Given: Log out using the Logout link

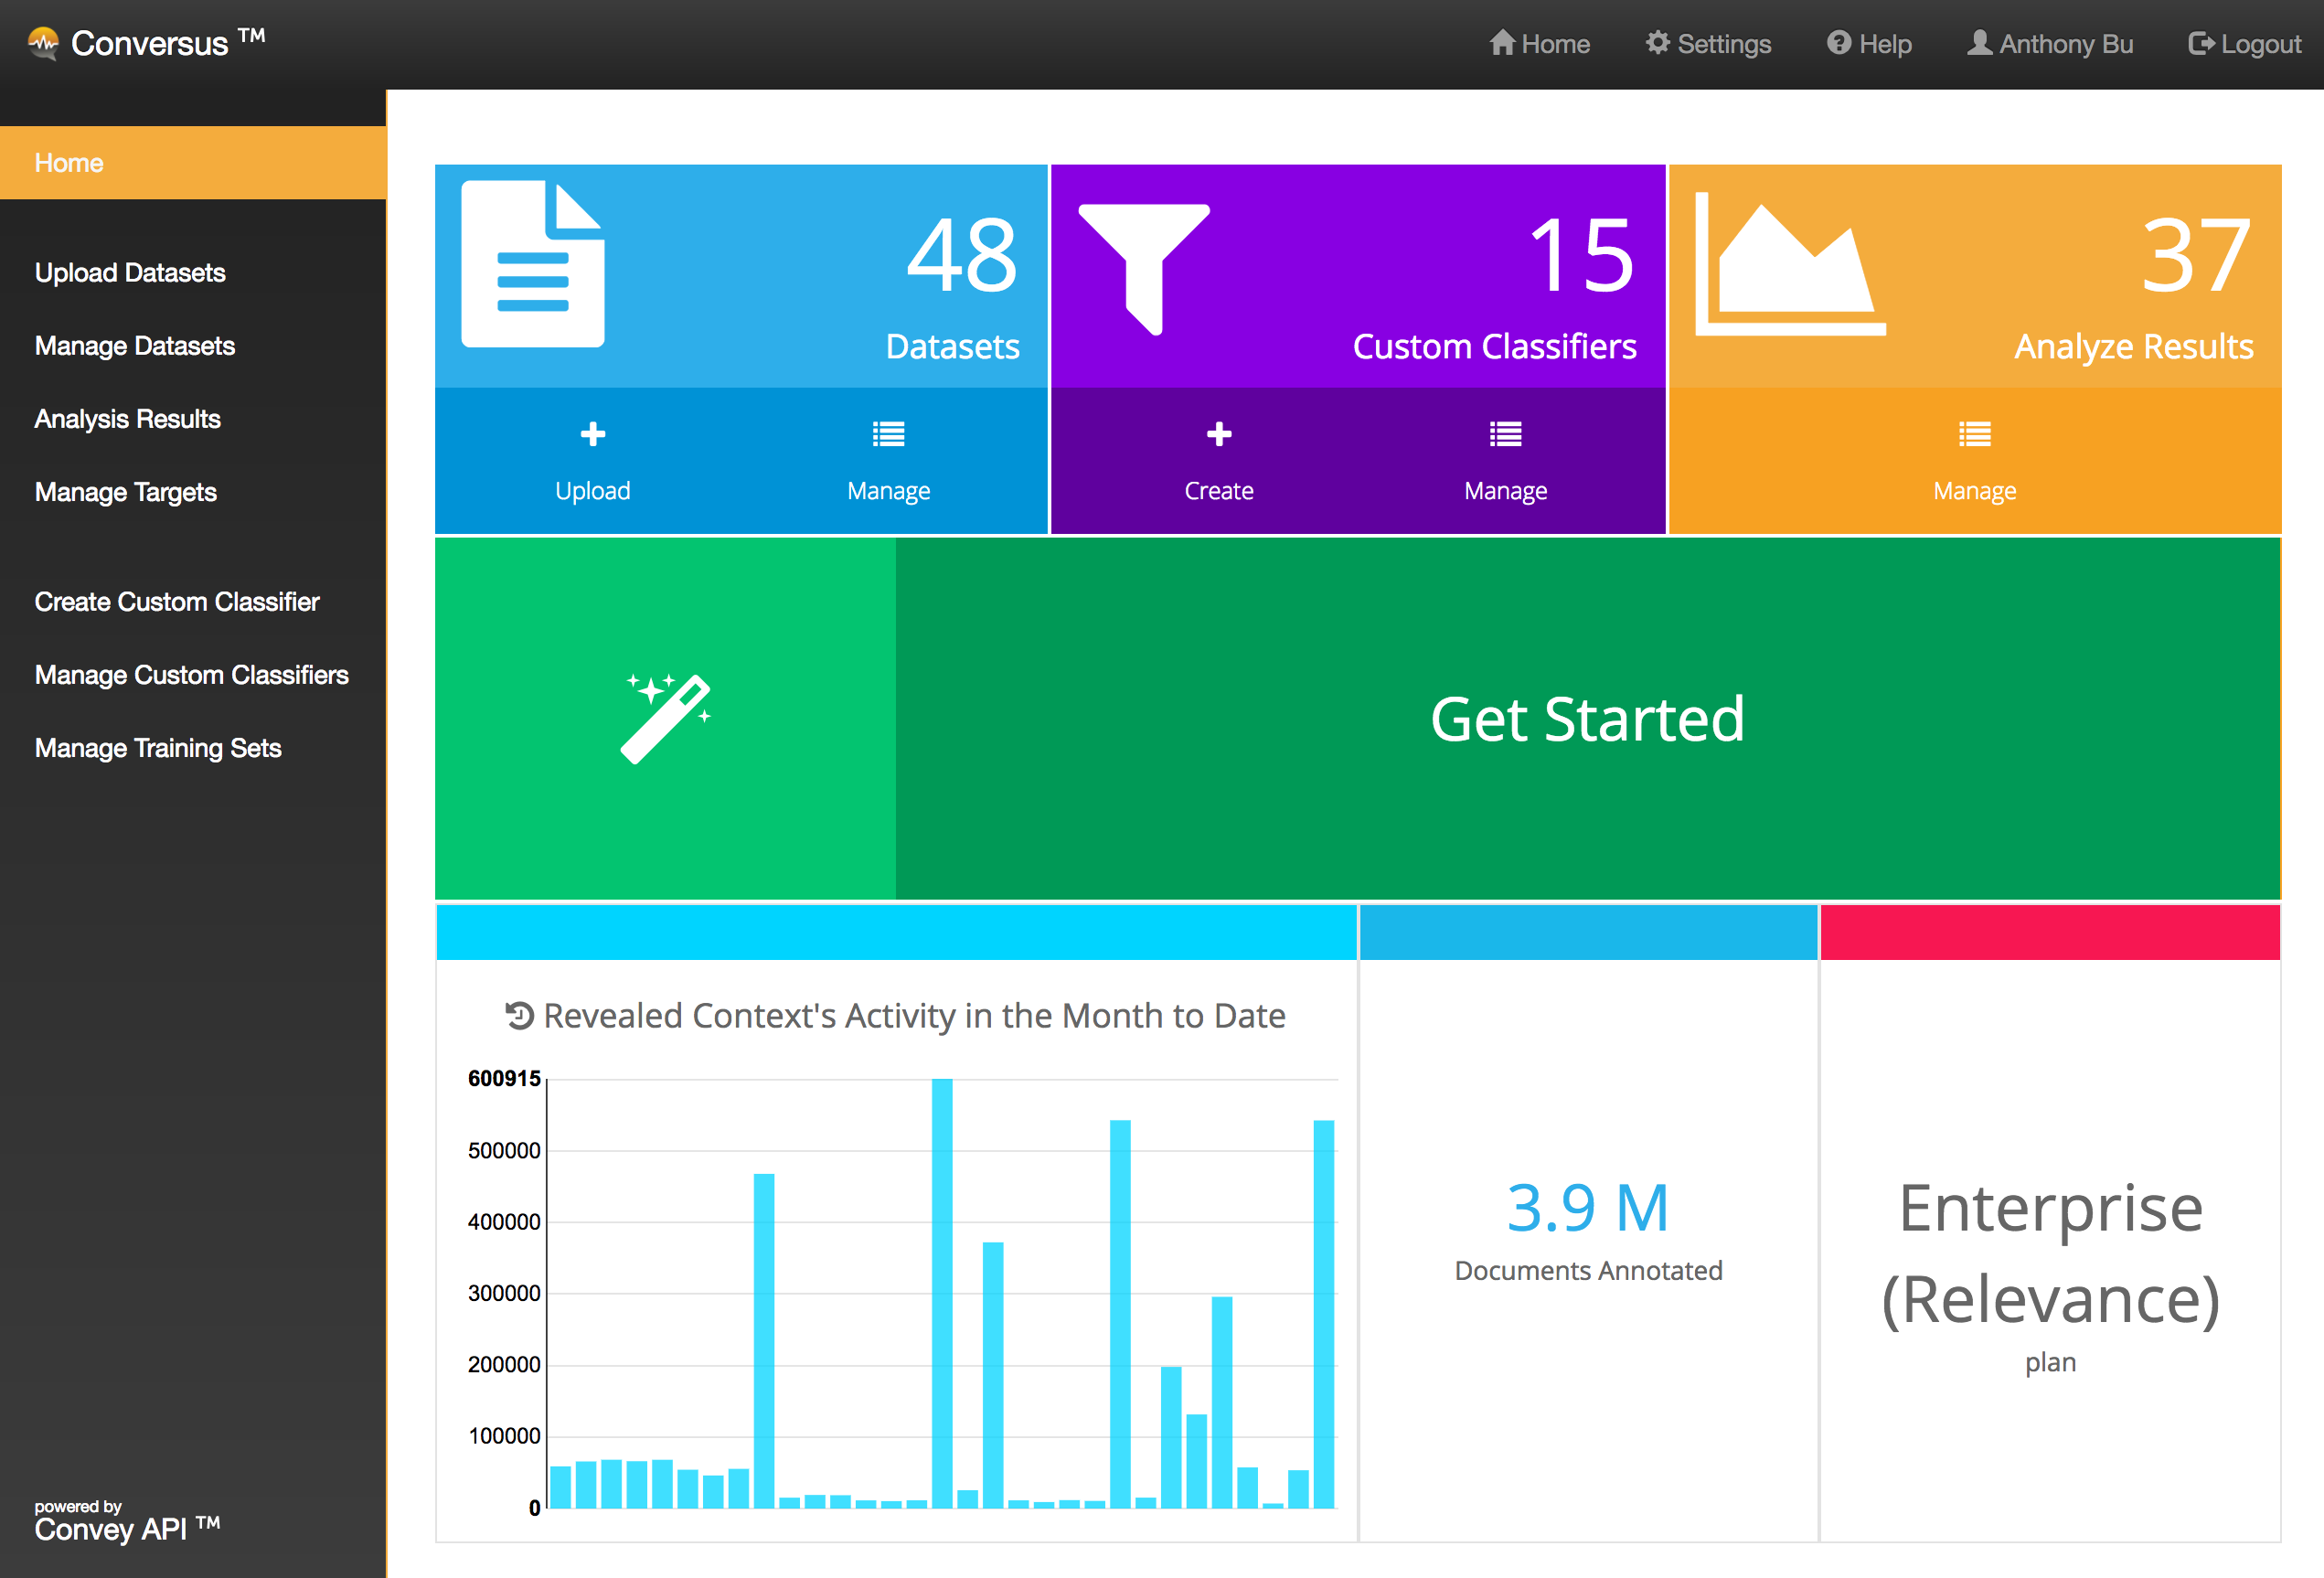Looking at the screenshot, I should coord(2244,44).
